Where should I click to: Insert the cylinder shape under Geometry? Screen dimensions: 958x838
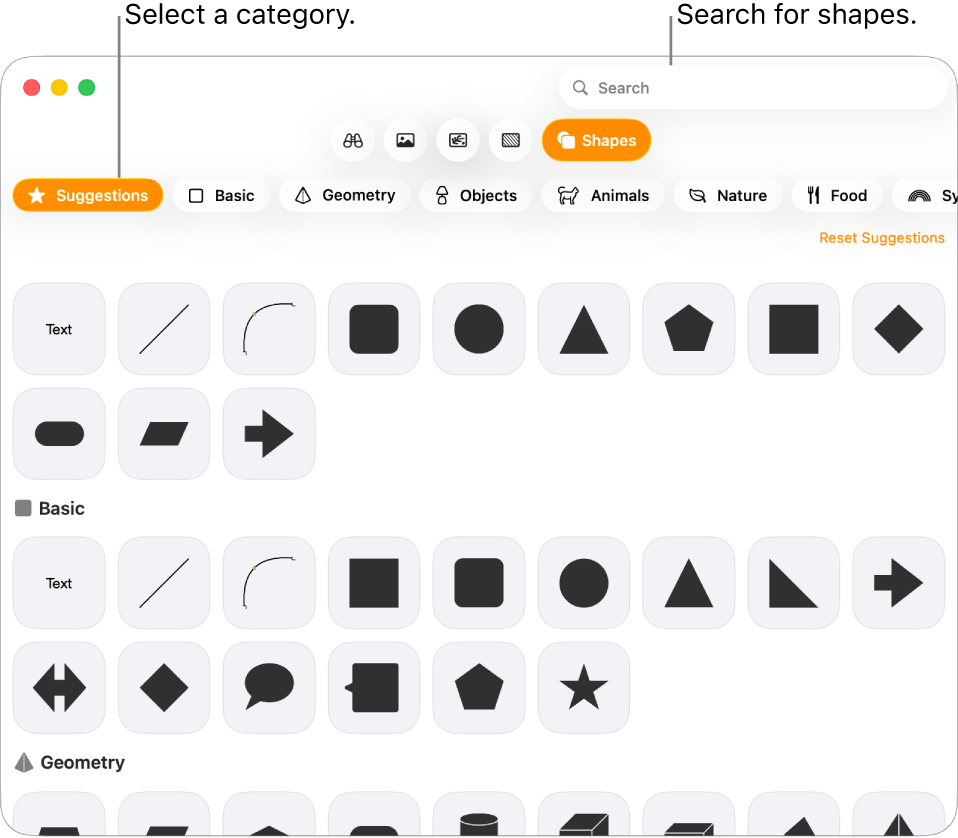(478, 820)
